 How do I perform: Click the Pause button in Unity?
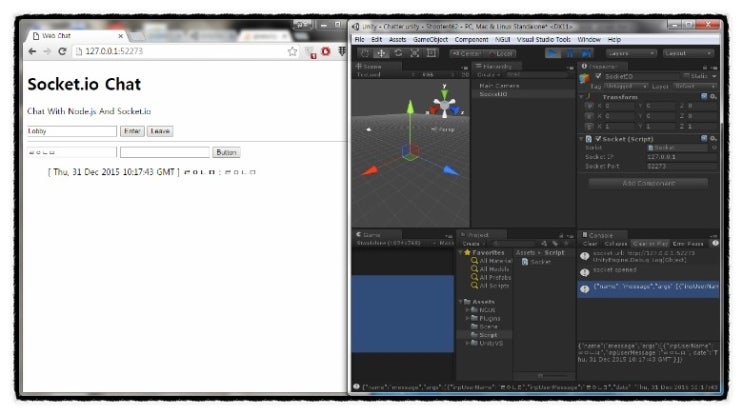pos(569,53)
